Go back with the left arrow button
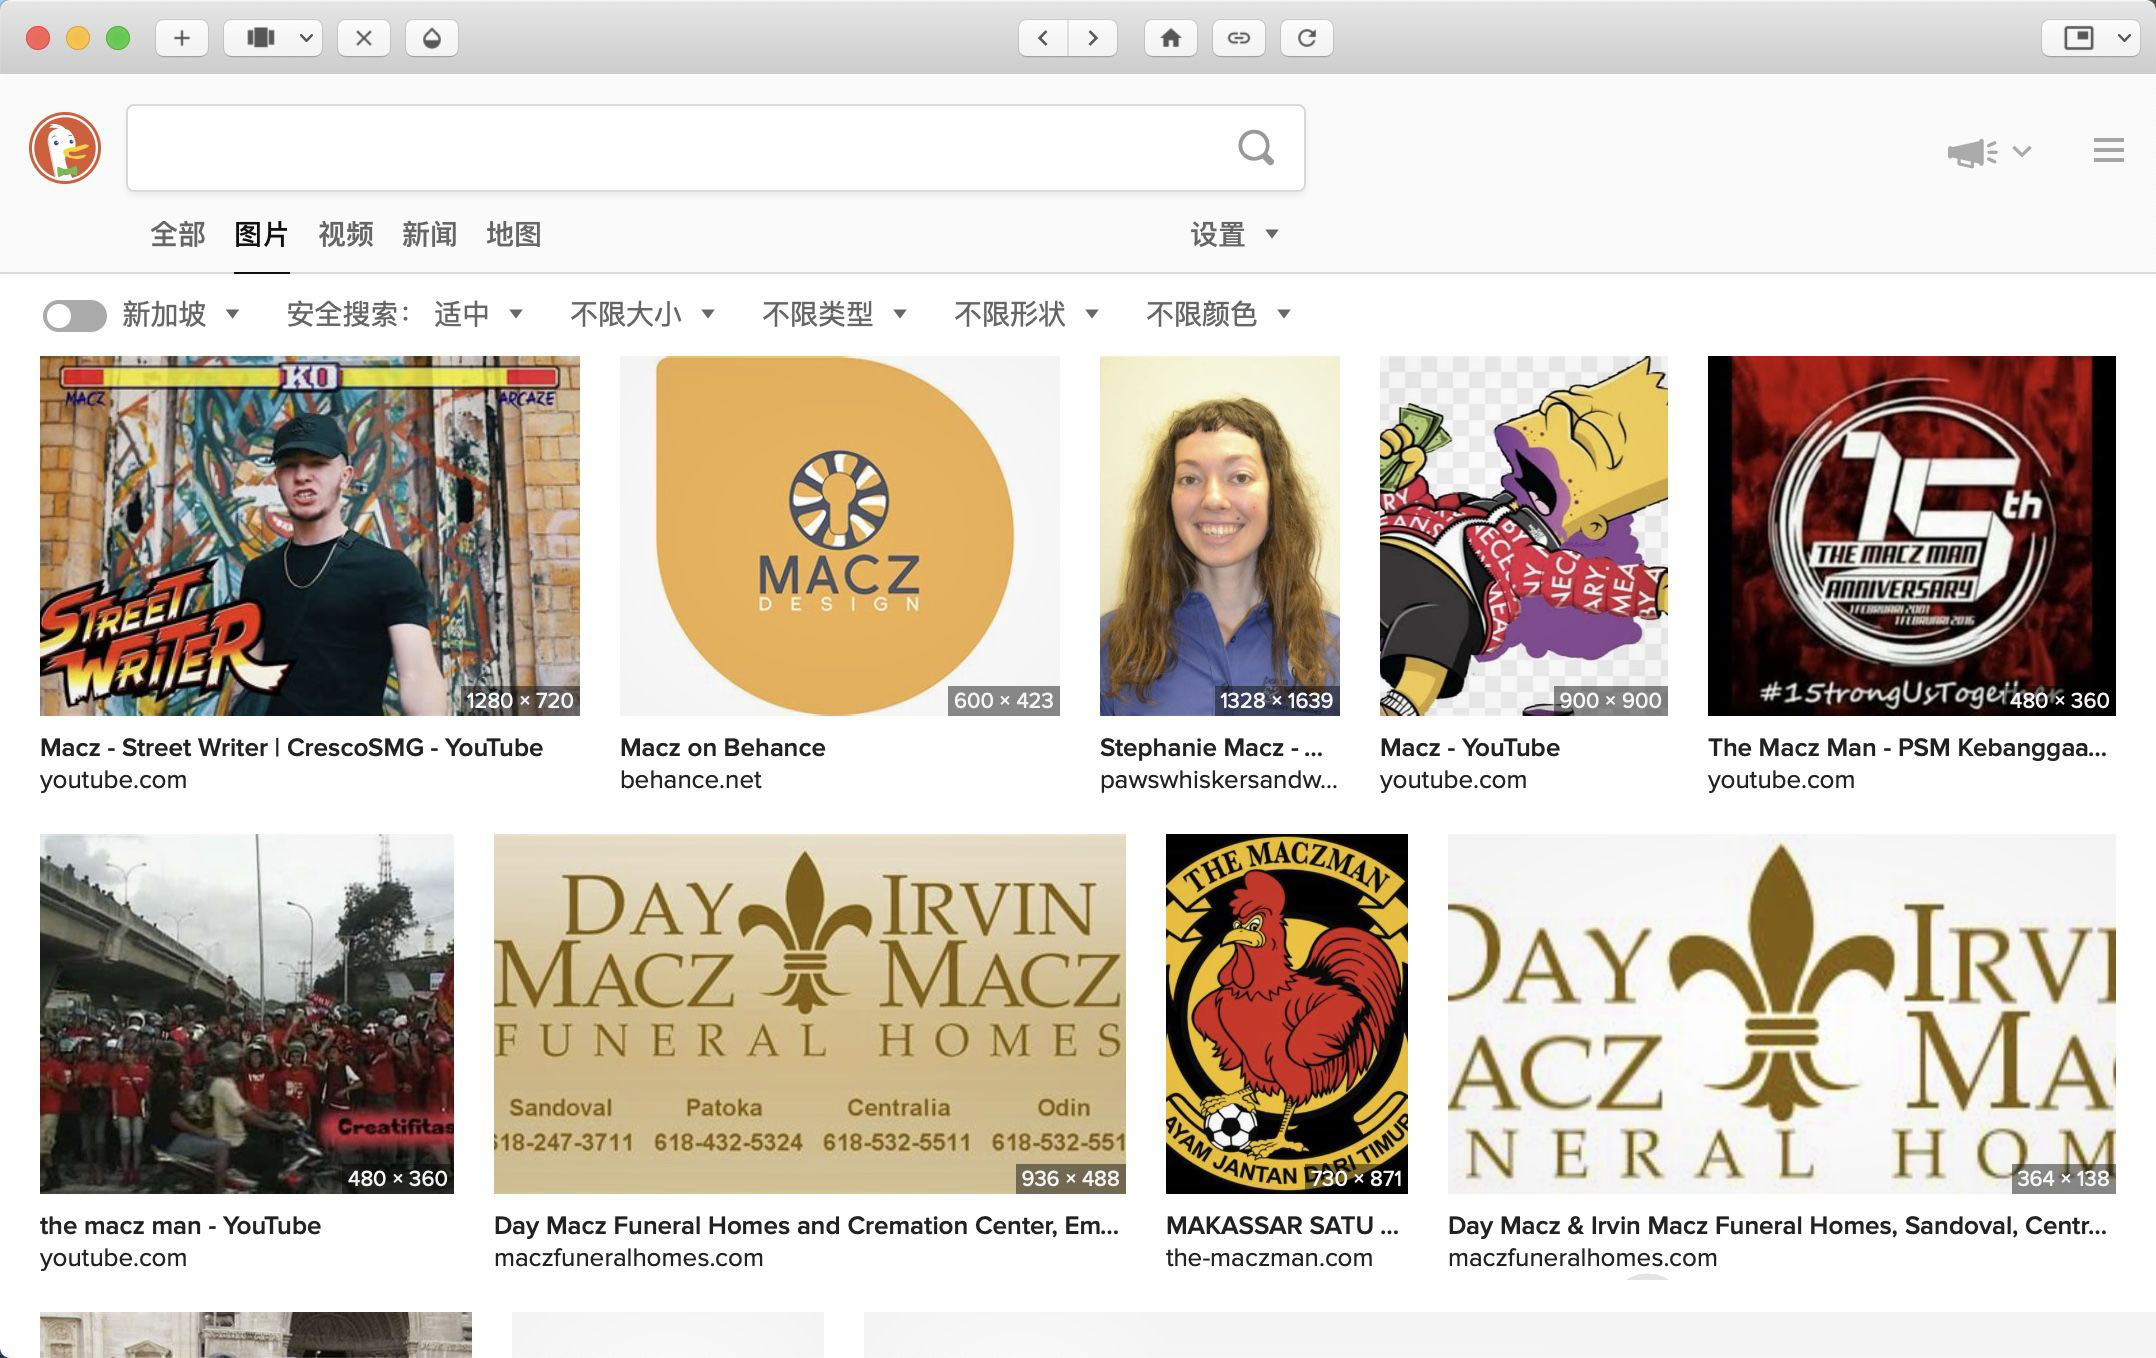This screenshot has height=1358, width=2156. 1043,38
